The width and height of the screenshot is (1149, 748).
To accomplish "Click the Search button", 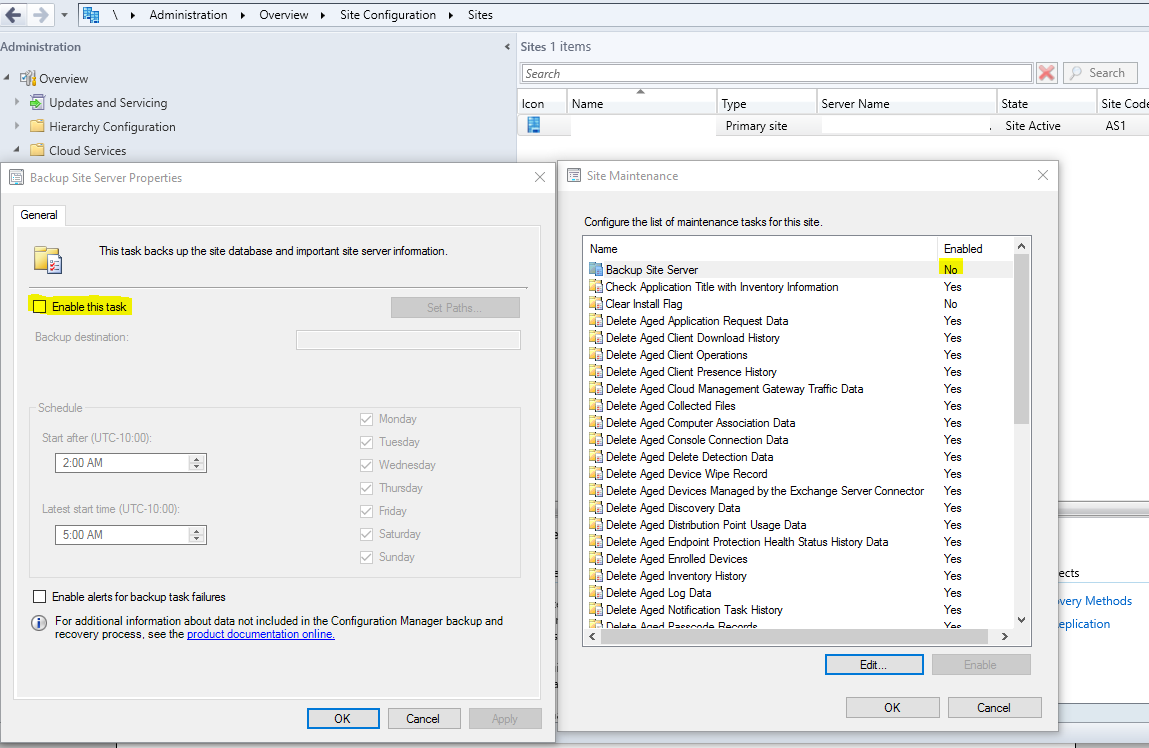I will (x=1100, y=73).
